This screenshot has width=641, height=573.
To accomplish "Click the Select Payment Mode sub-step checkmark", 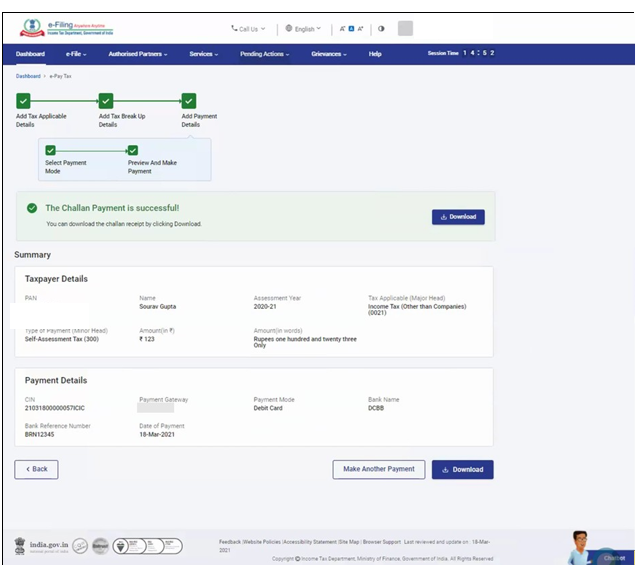I will click(x=52, y=150).
